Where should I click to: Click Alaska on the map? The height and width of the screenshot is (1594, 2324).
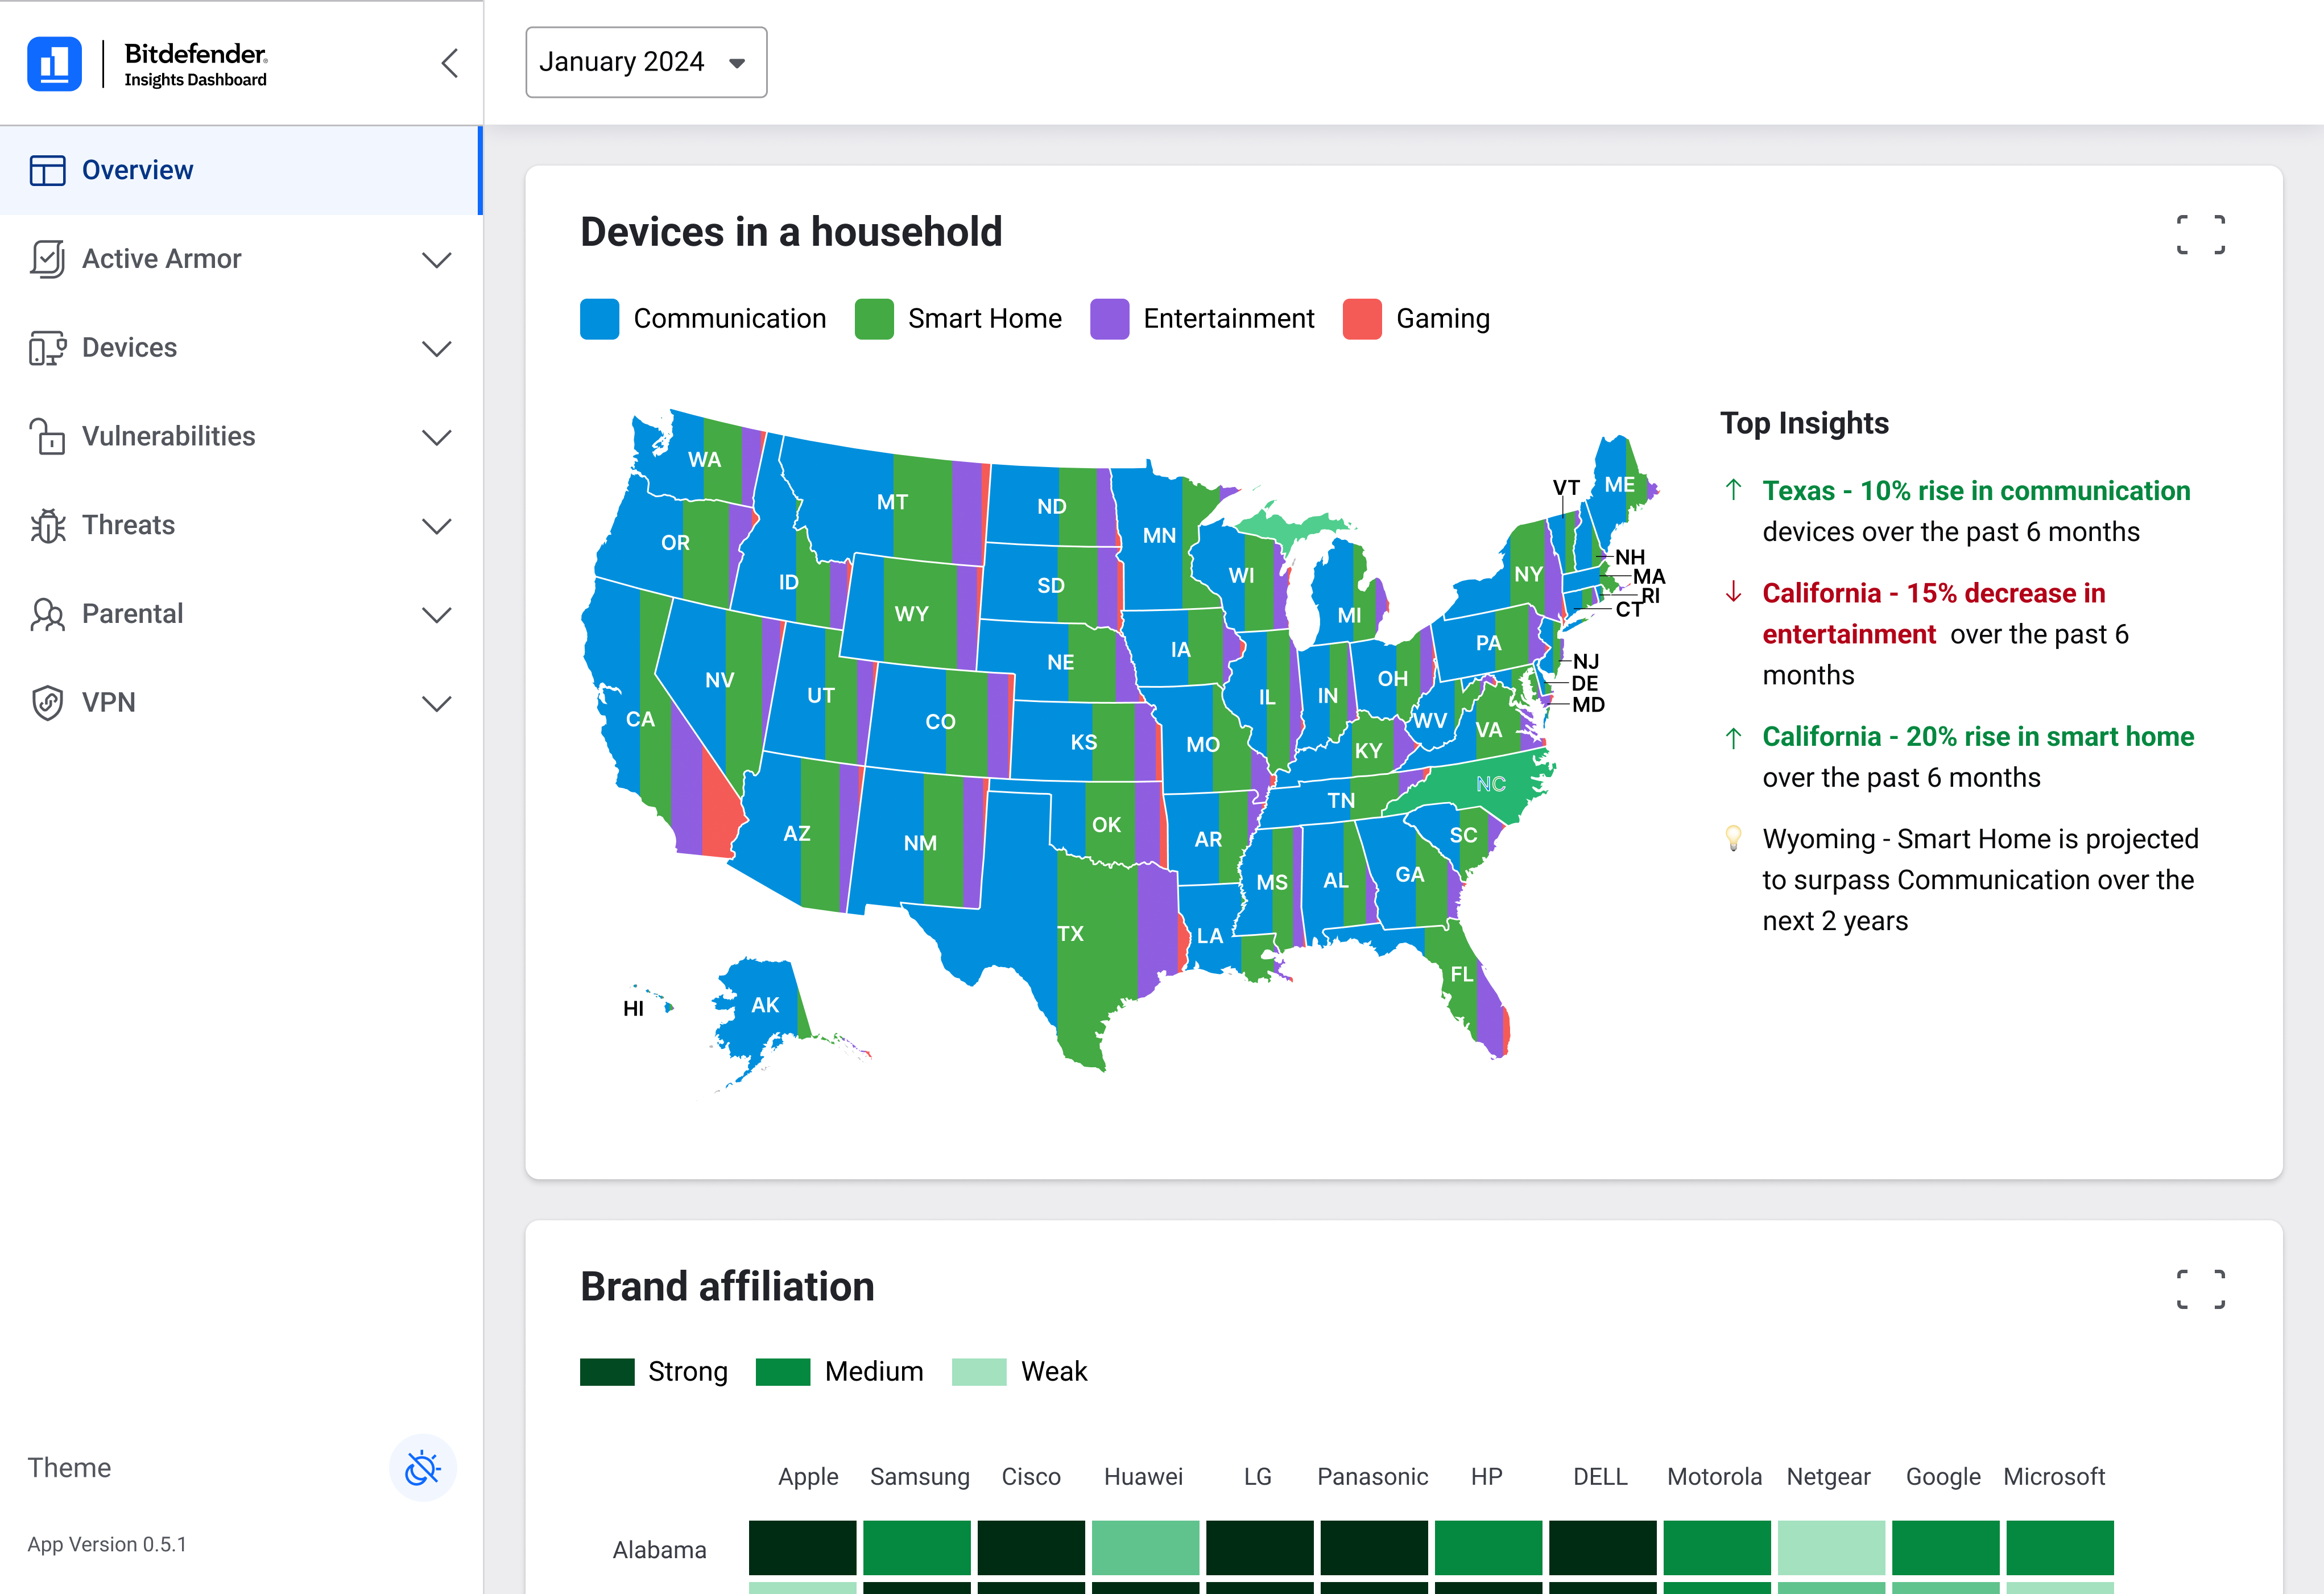click(x=765, y=1005)
